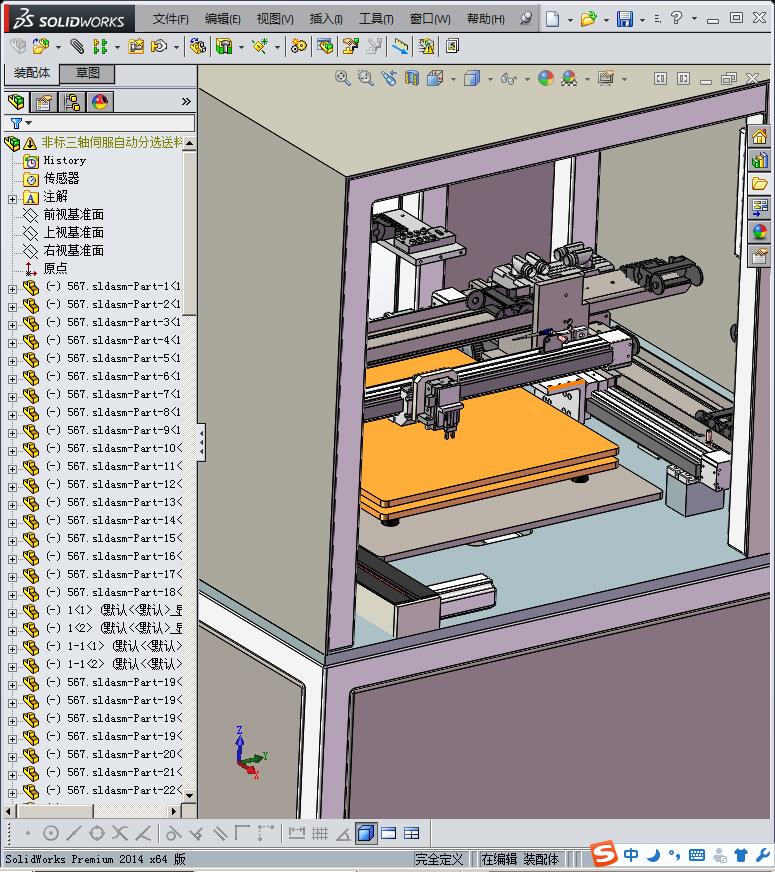Toggle the angle snap icon at bottom
The width and height of the screenshot is (775, 872).
pos(343,833)
